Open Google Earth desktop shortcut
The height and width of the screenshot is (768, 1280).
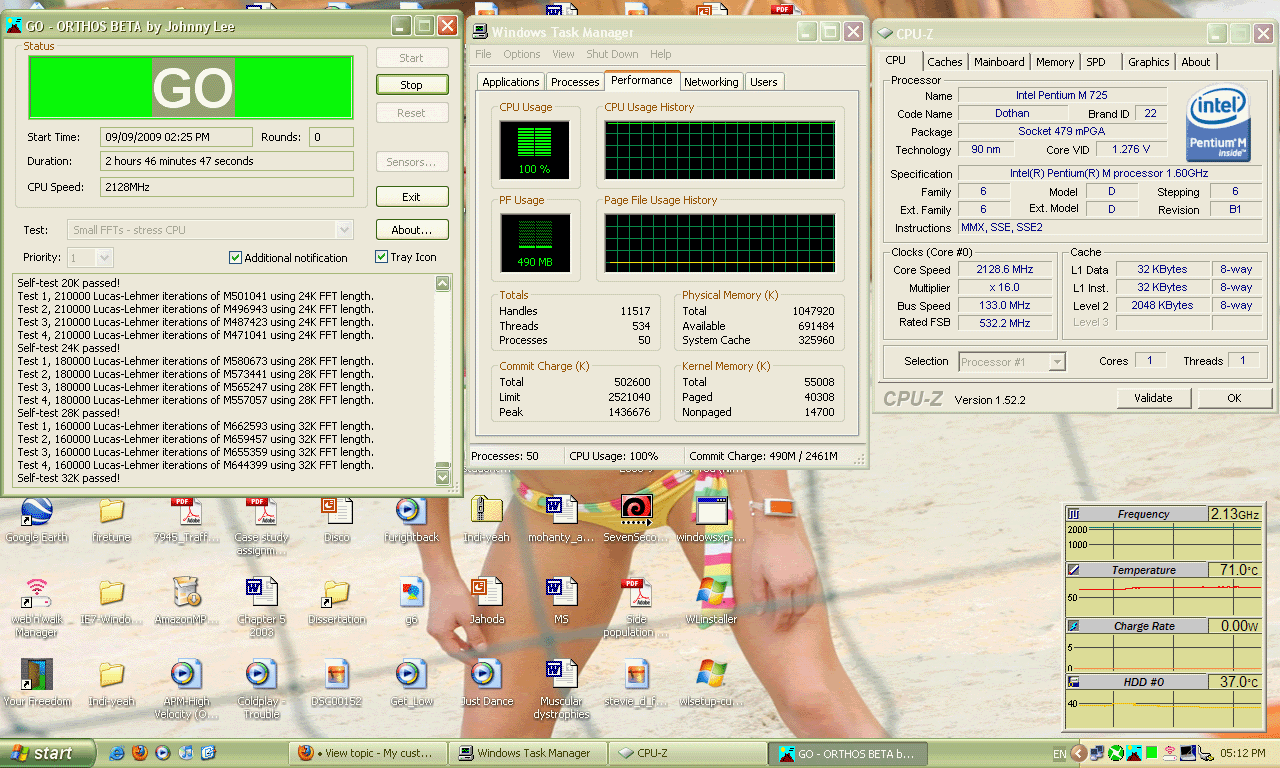(37, 512)
